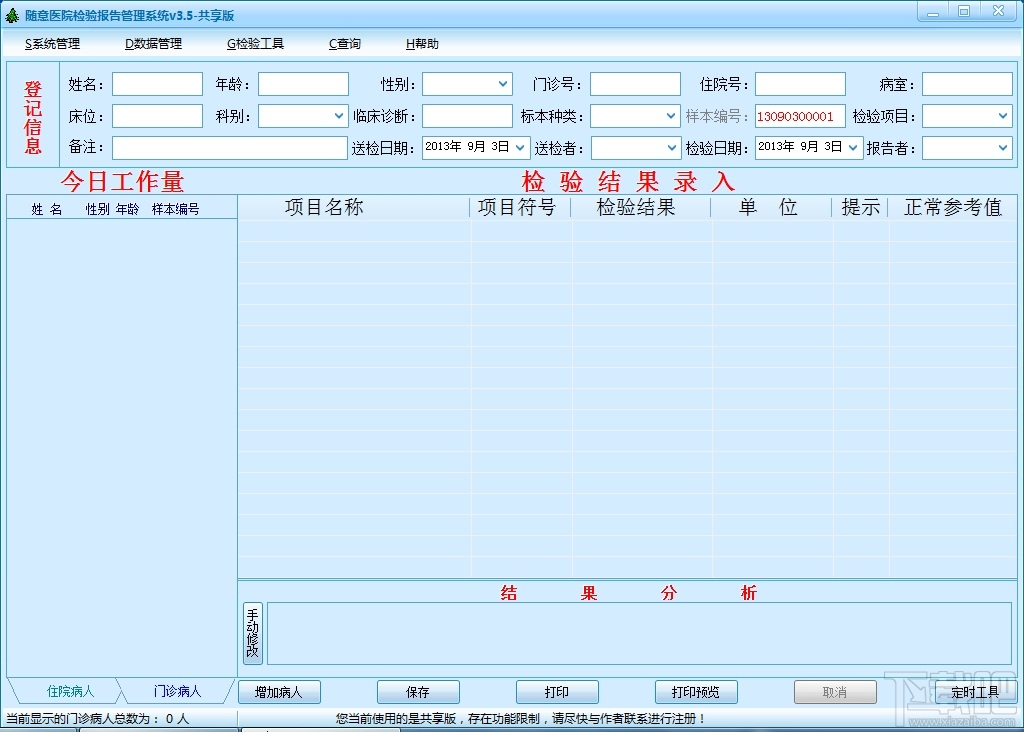Image resolution: width=1024 pixels, height=732 pixels.
Task: Switch to the 门诊病人 tab
Action: pos(177,691)
